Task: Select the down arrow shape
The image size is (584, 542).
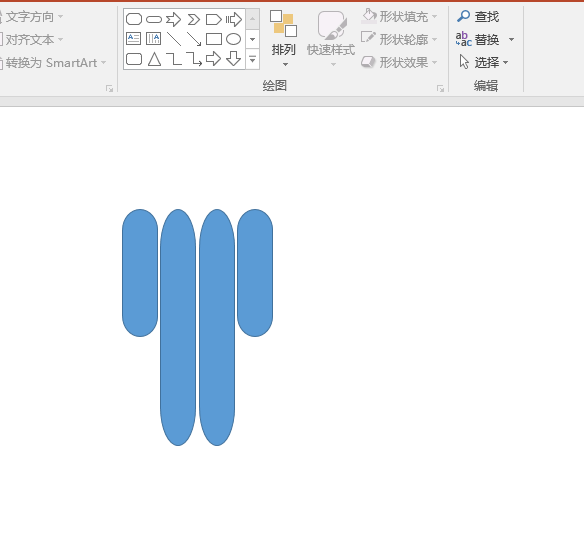Action: tap(234, 58)
